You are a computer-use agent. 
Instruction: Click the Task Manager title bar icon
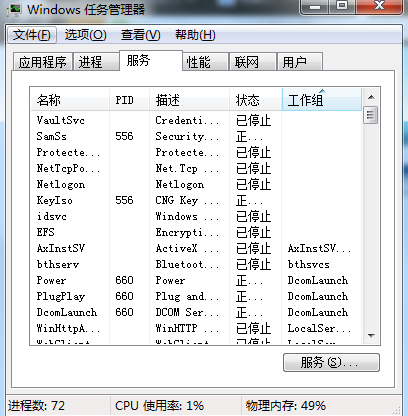click(x=14, y=9)
